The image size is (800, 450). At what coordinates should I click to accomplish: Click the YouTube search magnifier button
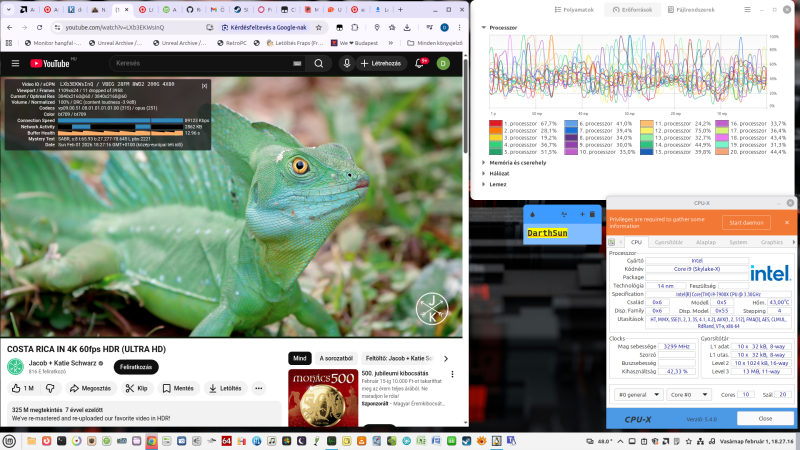point(318,63)
